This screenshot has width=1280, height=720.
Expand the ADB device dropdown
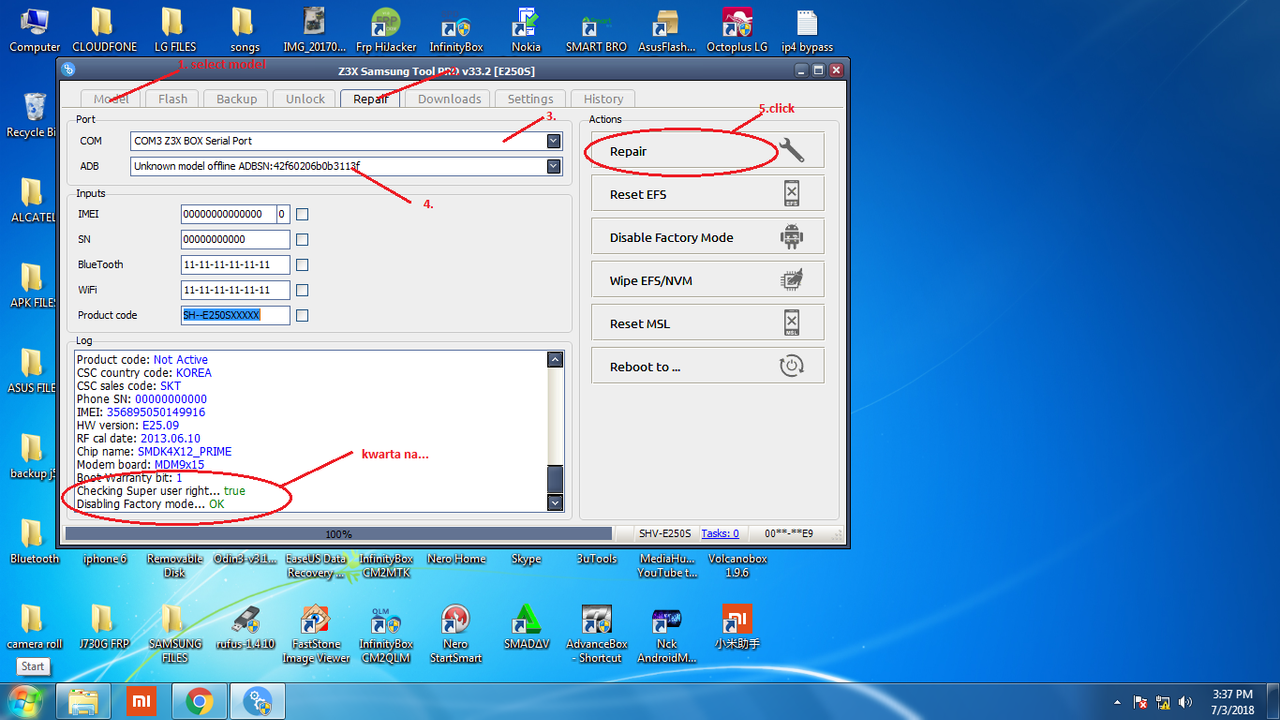click(x=554, y=166)
